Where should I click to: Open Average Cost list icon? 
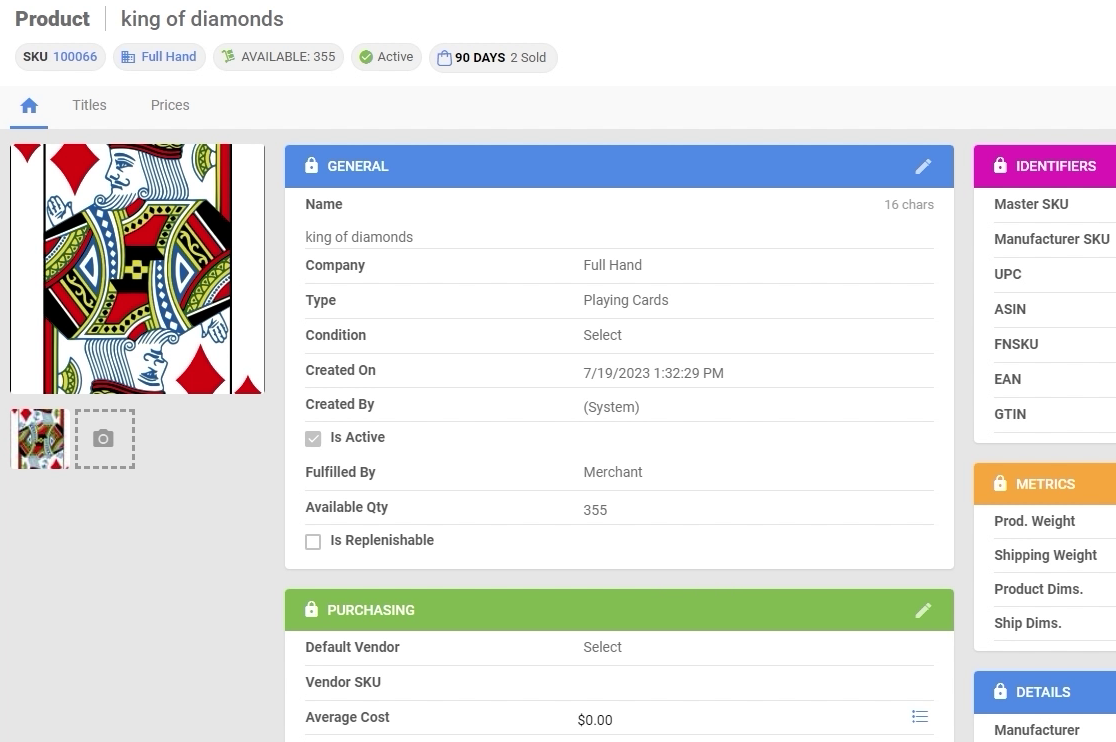[x=920, y=716]
